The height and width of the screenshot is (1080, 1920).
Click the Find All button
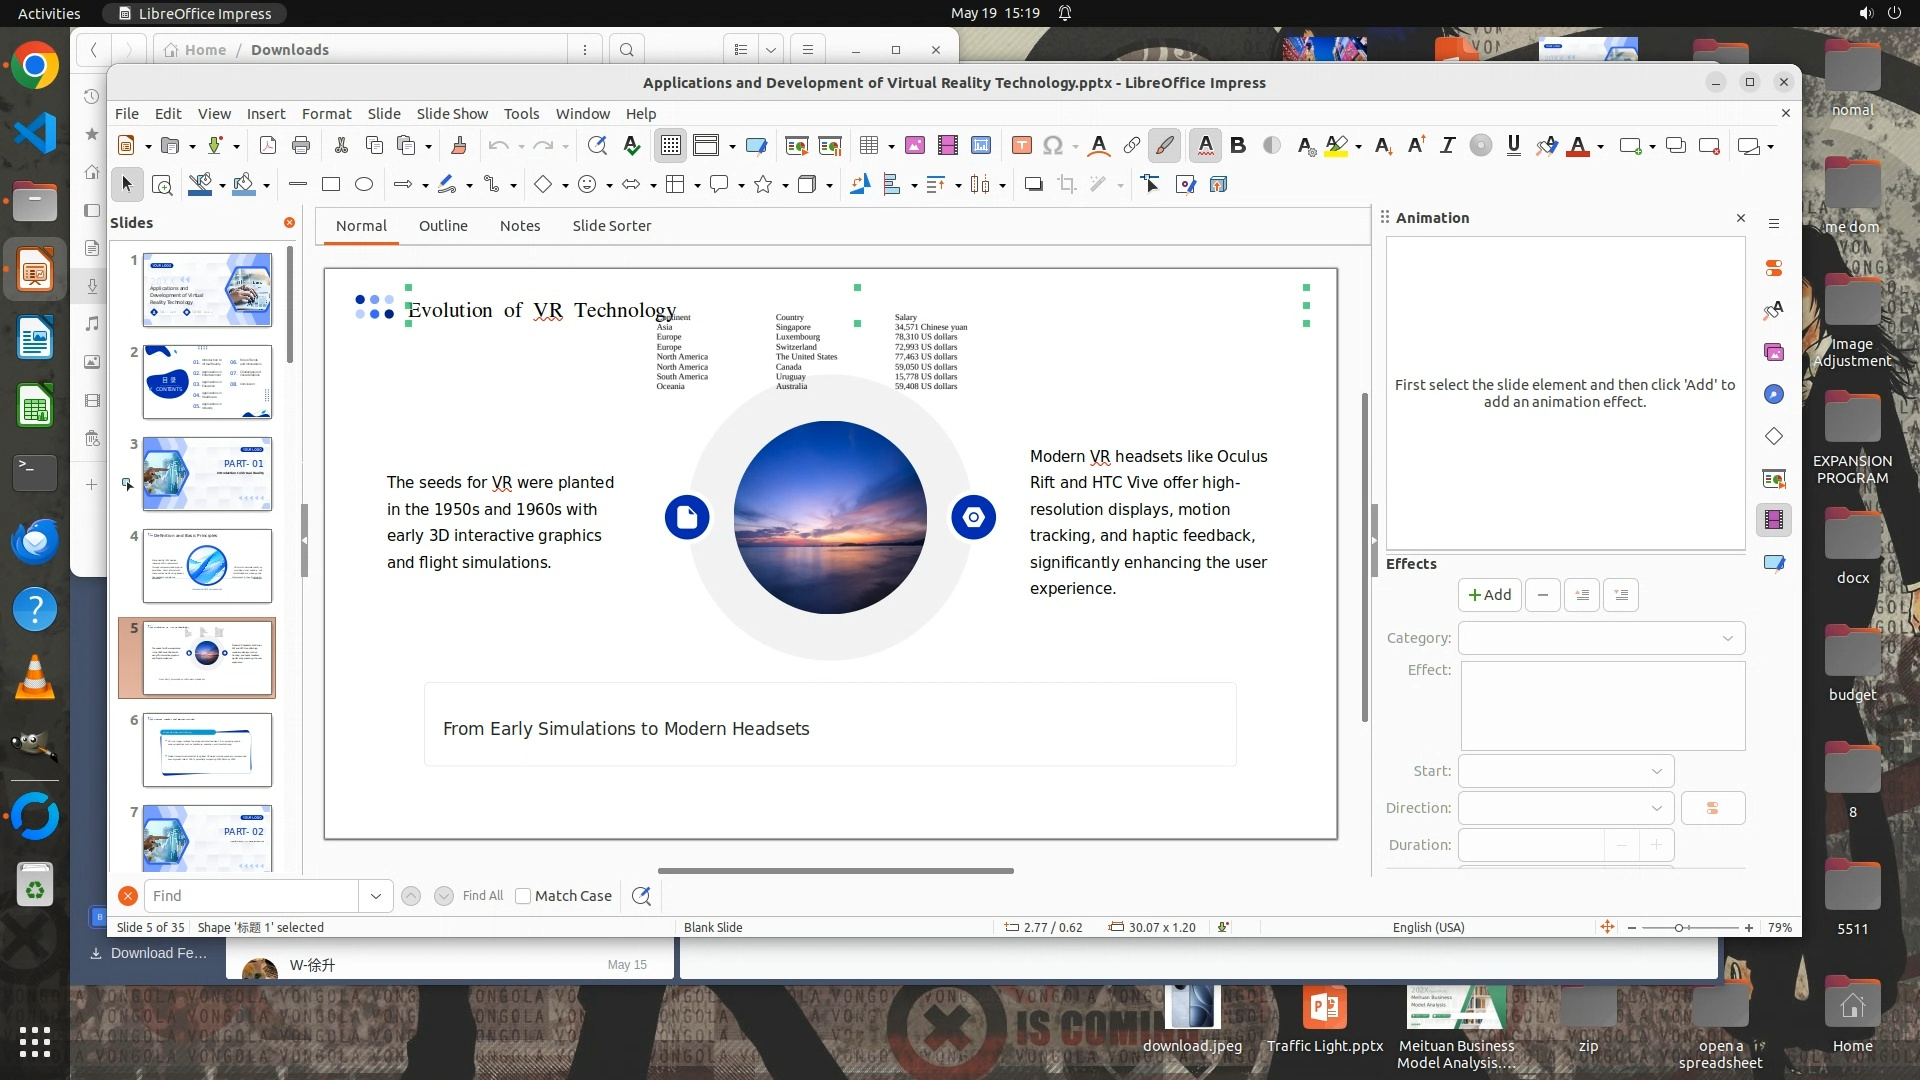482,896
